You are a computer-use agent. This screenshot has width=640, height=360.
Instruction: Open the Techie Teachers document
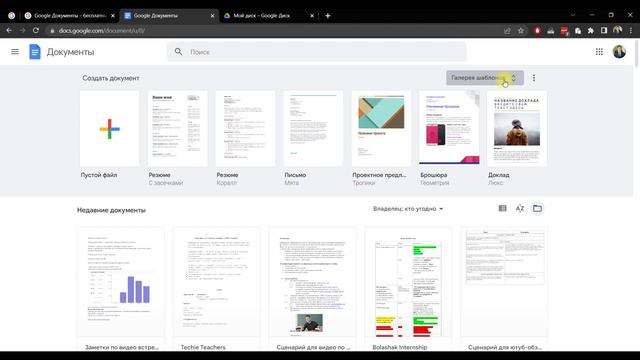(x=216, y=289)
